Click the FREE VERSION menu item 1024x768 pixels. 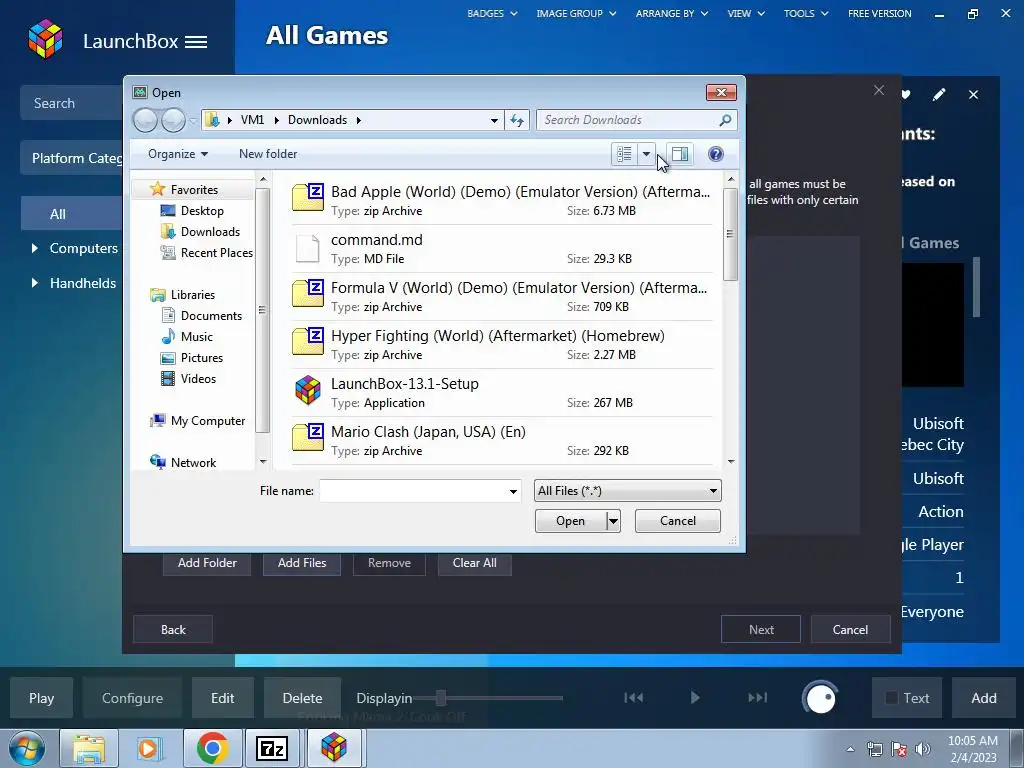(880, 13)
